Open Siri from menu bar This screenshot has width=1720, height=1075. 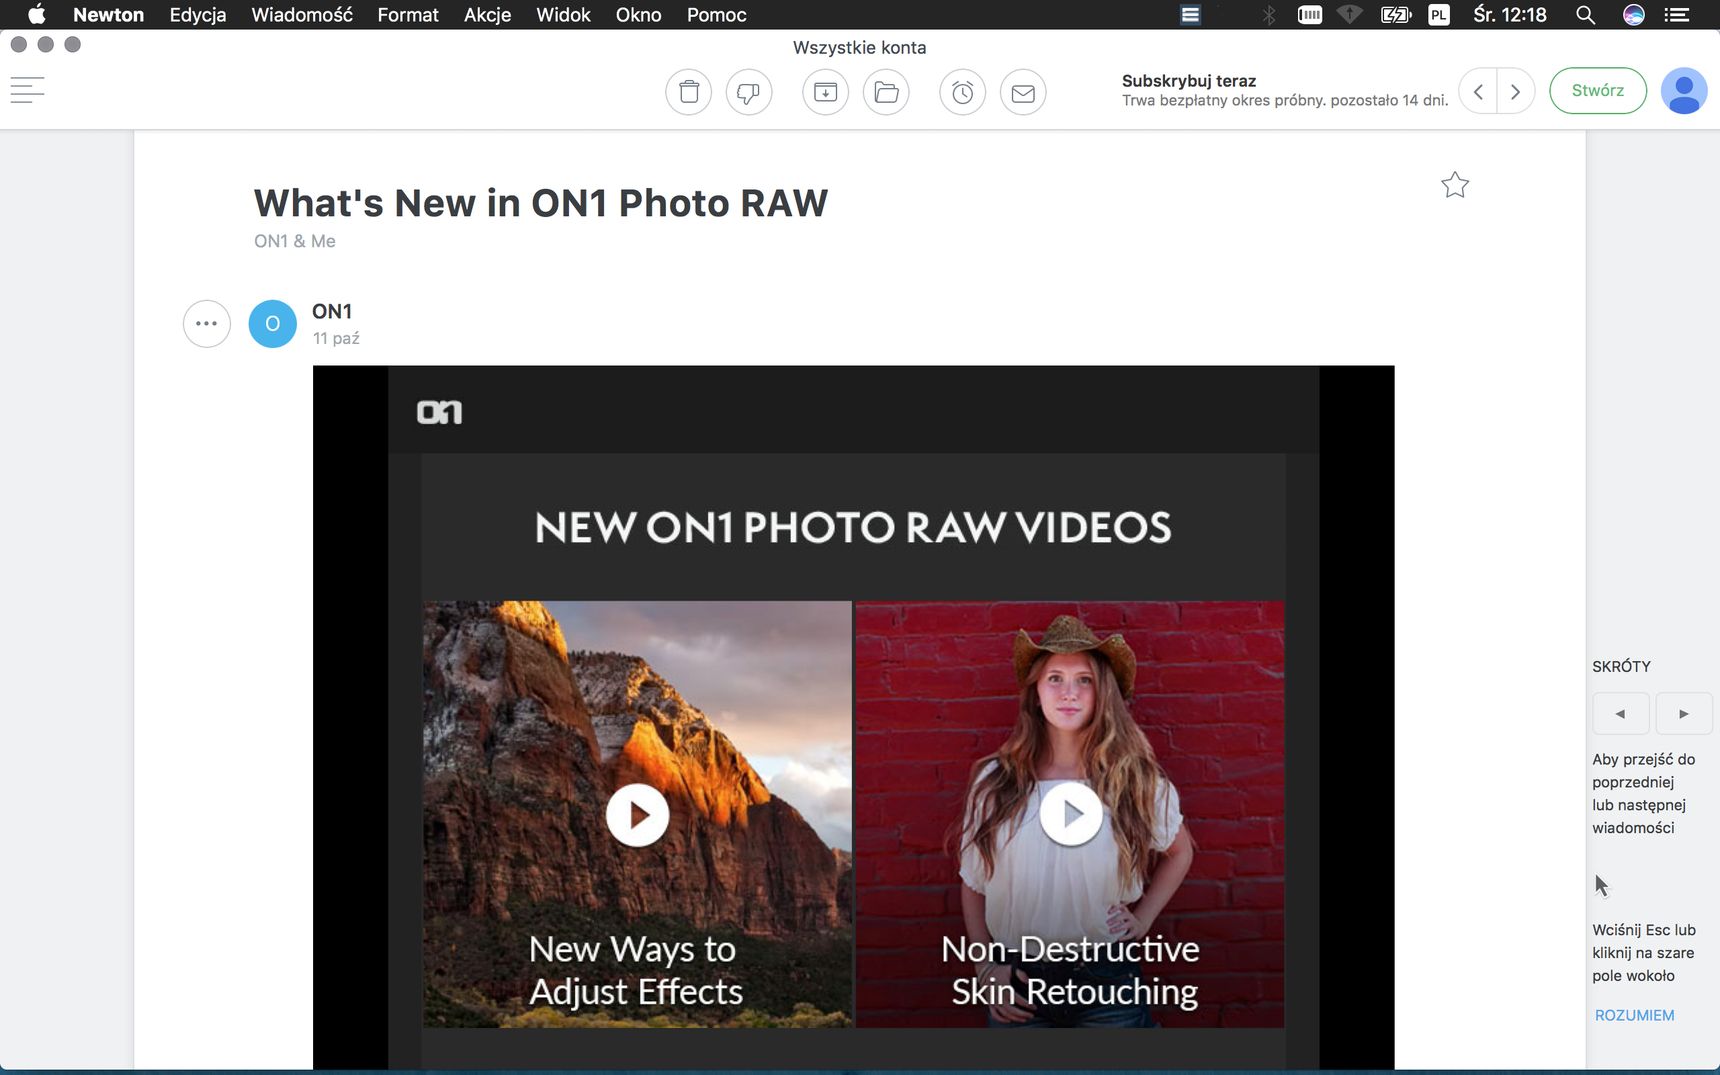[1634, 15]
